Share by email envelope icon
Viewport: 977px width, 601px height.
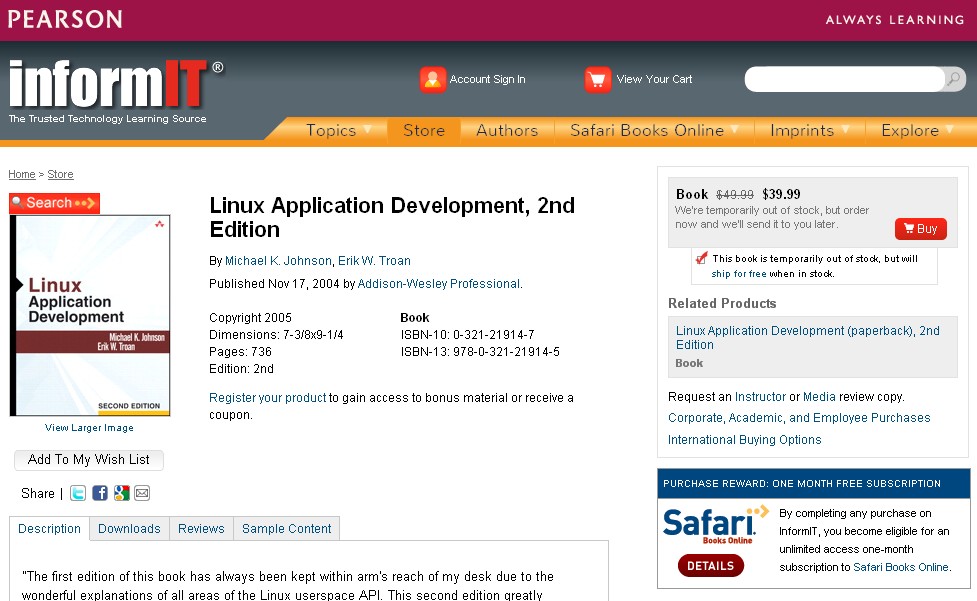[x=142, y=493]
